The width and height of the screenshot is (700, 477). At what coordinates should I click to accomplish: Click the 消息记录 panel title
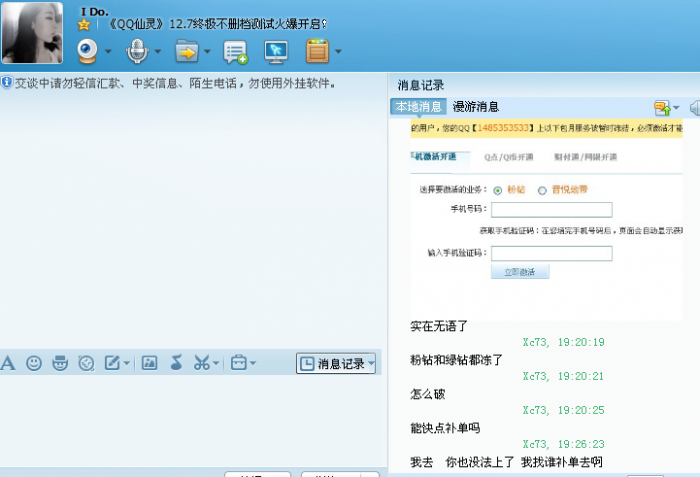[421, 85]
